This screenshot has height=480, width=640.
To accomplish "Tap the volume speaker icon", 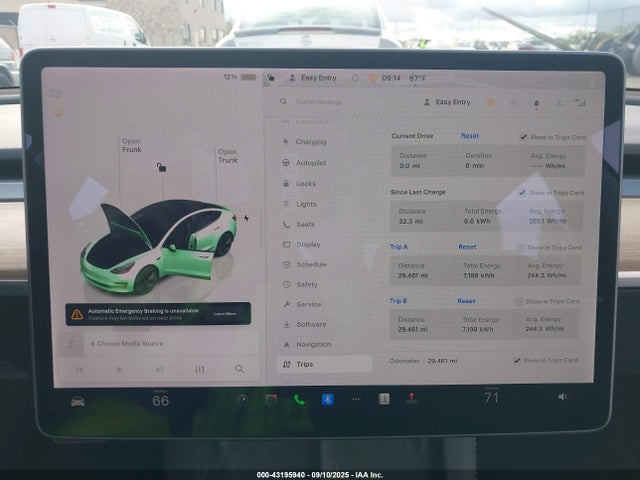I will [x=562, y=397].
